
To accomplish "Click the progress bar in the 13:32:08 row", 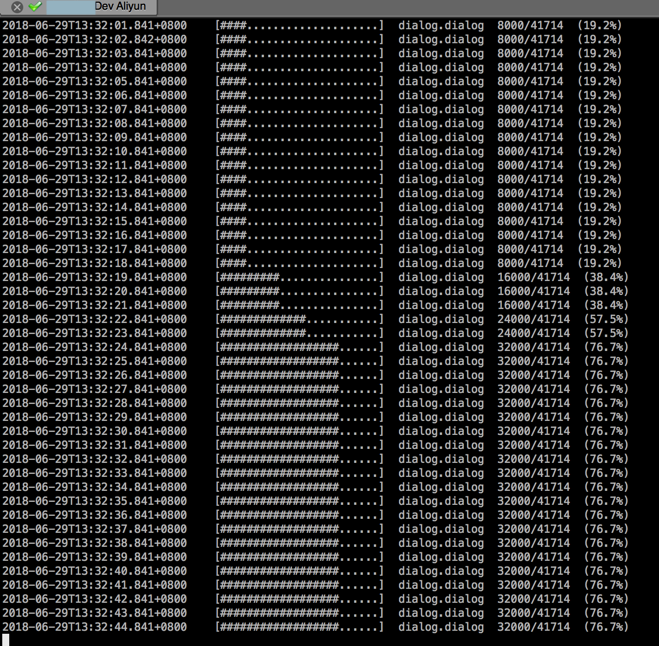I will tap(300, 124).
